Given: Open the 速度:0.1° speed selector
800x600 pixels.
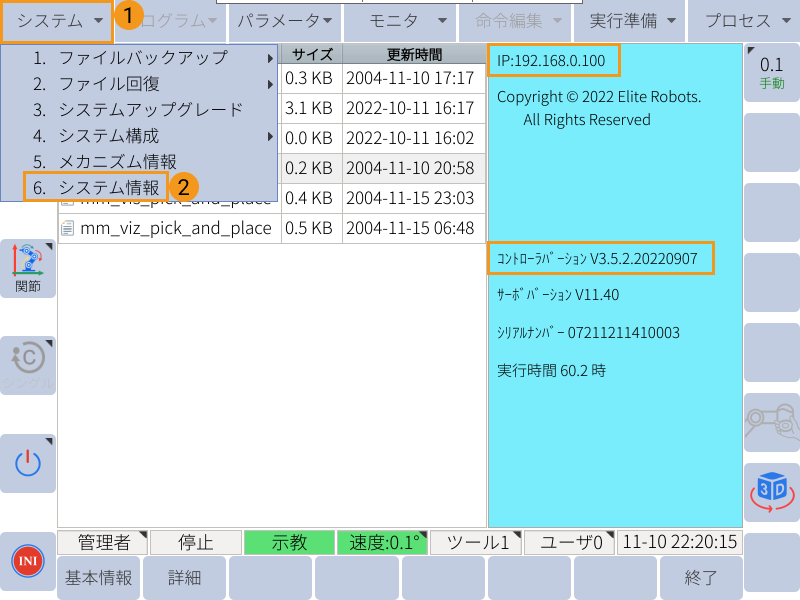Looking at the screenshot, I should (383, 542).
